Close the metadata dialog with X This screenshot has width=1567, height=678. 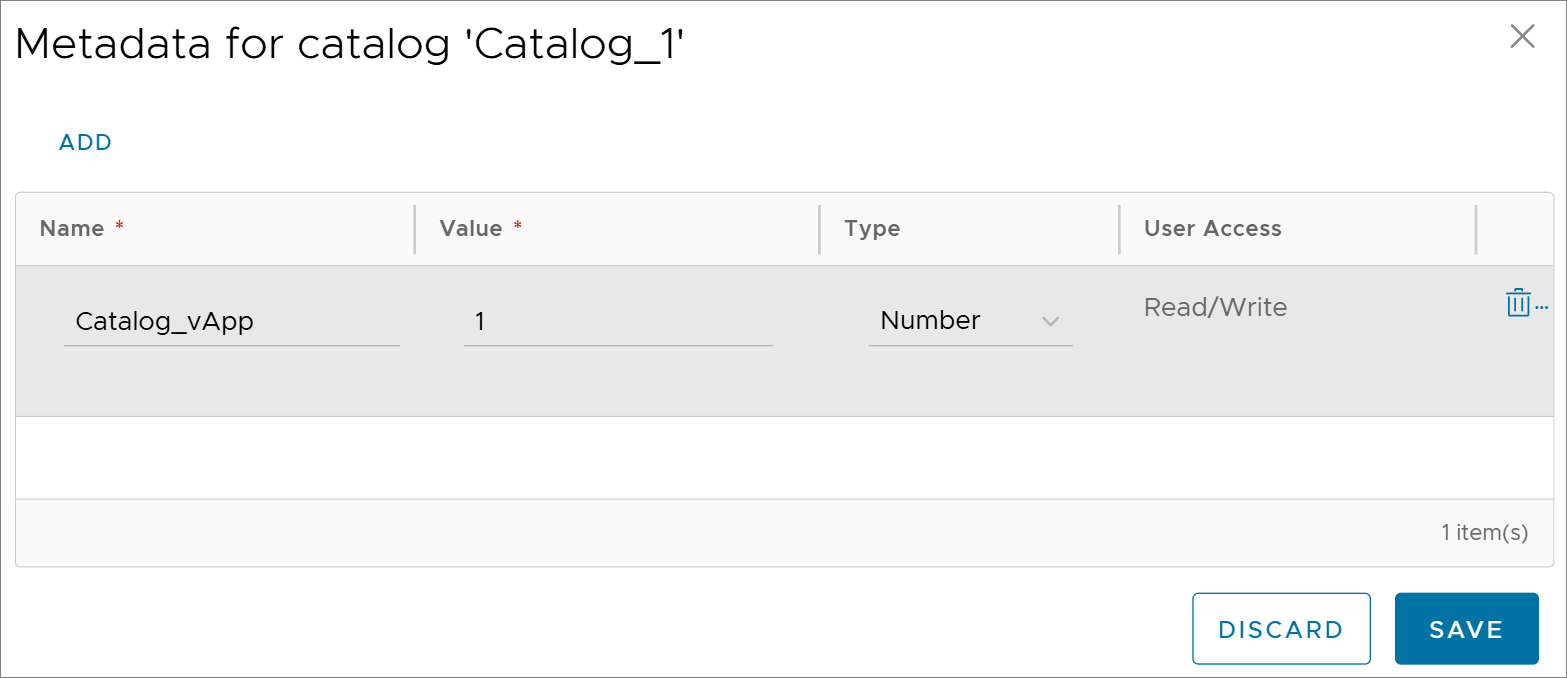tap(1521, 38)
